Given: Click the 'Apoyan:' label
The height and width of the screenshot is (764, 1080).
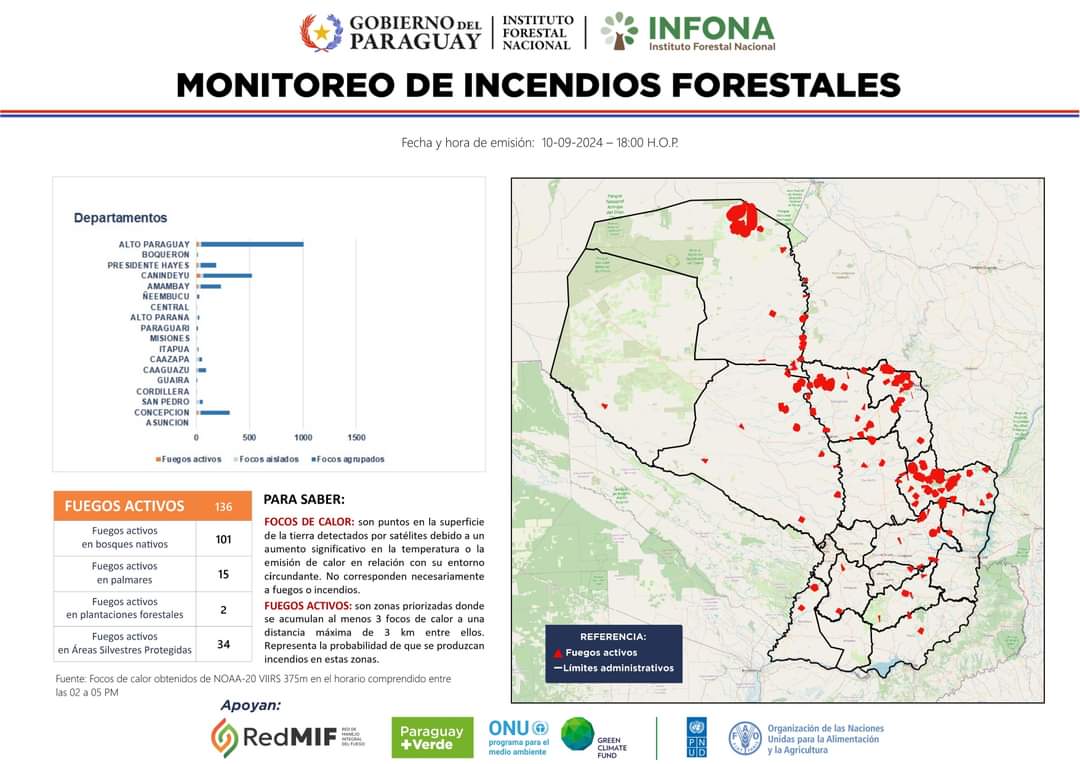Looking at the screenshot, I should click(x=251, y=705).
